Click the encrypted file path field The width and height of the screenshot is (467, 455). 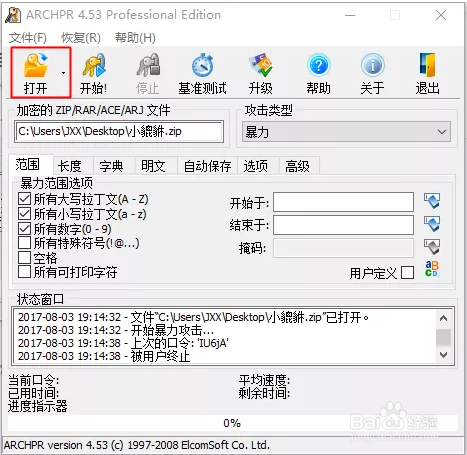pos(119,132)
